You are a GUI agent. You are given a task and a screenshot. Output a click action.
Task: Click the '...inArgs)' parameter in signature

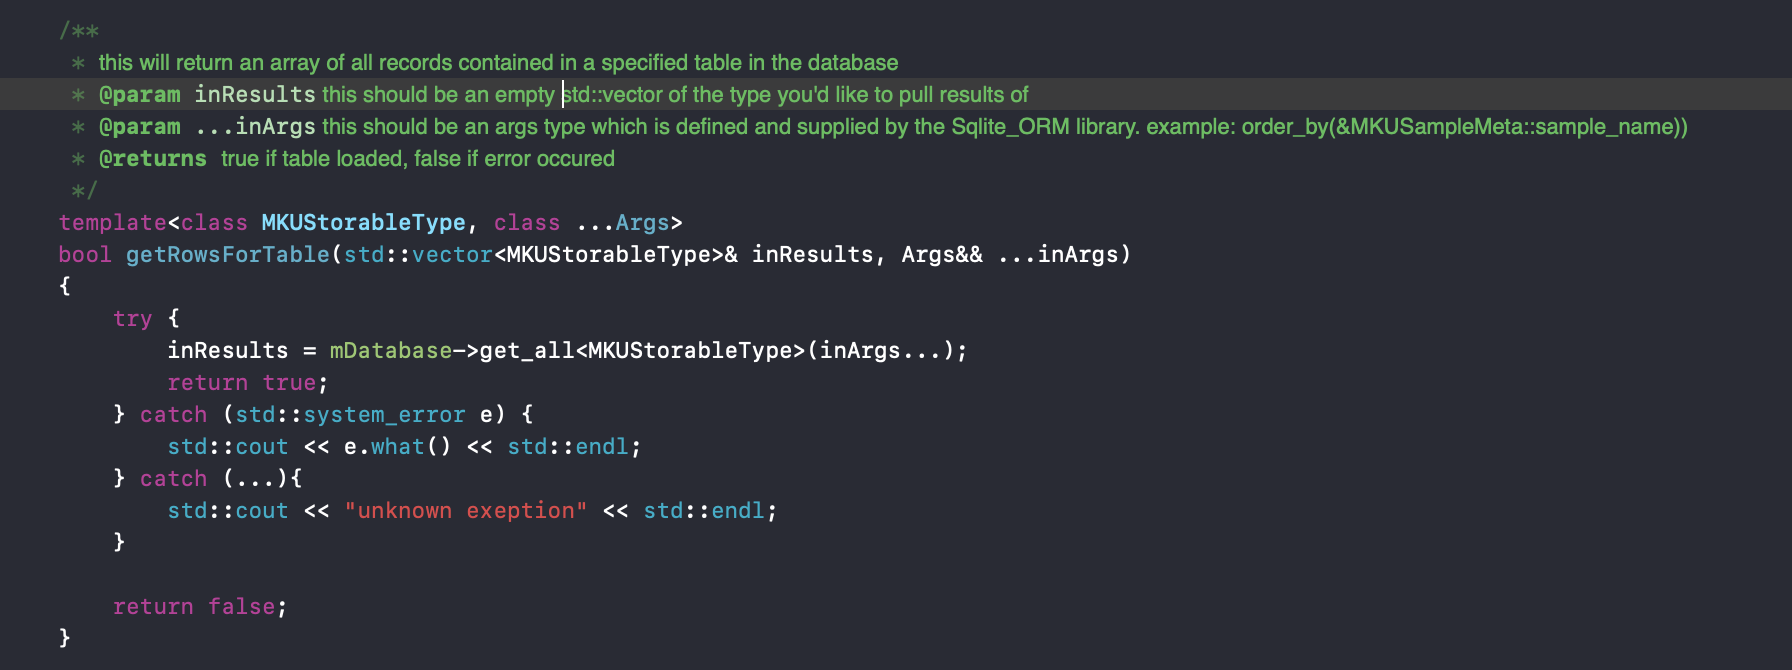click(1064, 254)
